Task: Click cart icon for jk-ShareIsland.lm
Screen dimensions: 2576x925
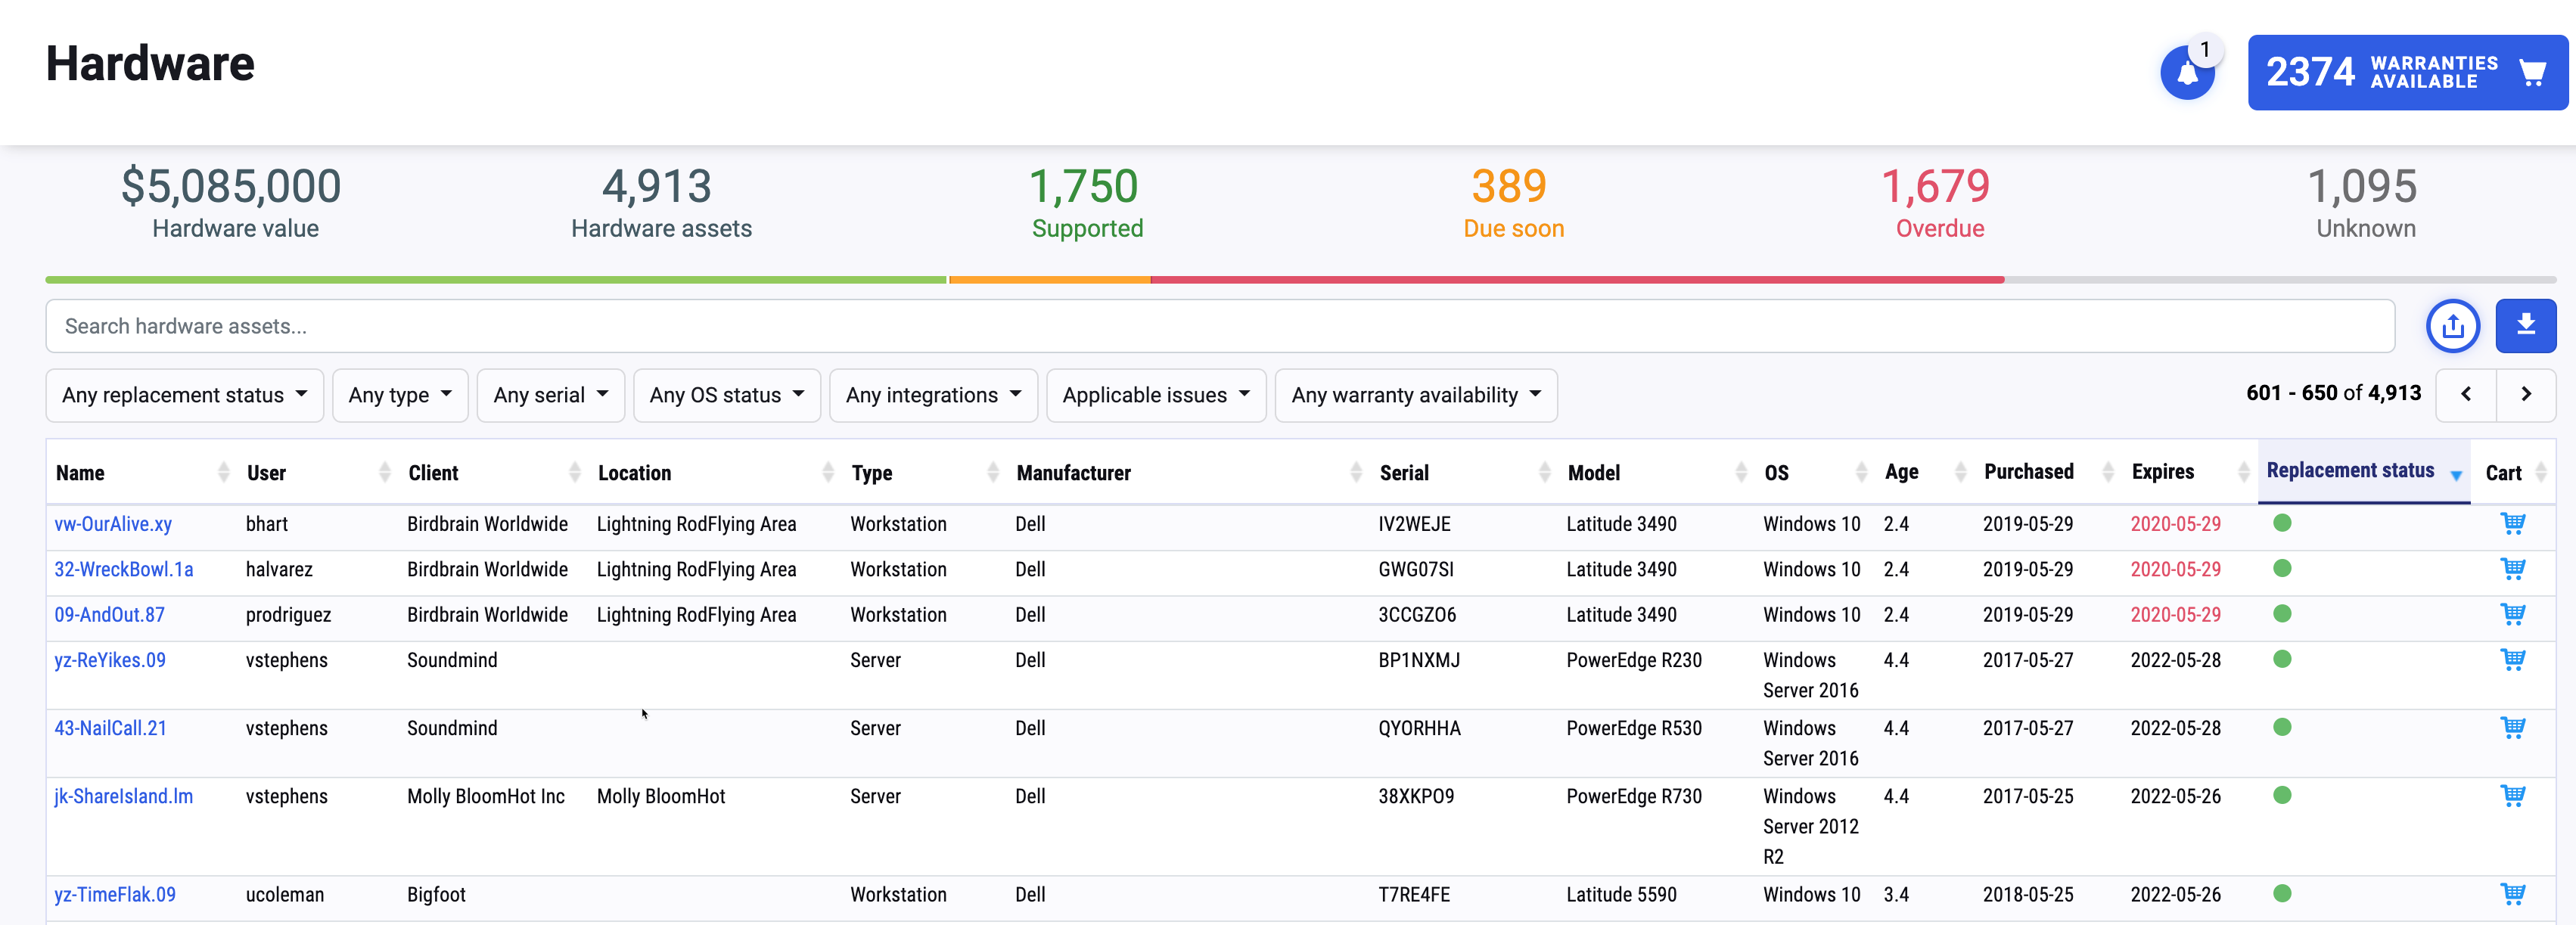Action: 2512,795
